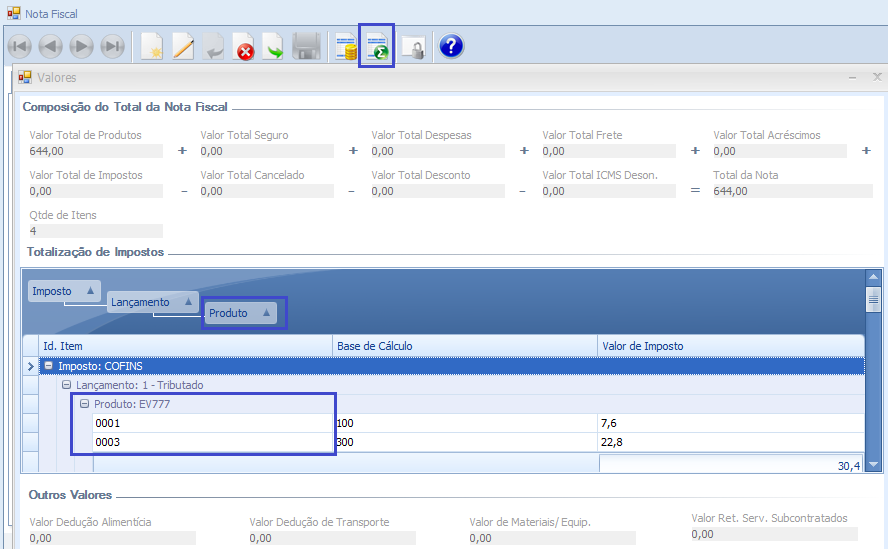Click the delete record red X icon

pos(244,47)
